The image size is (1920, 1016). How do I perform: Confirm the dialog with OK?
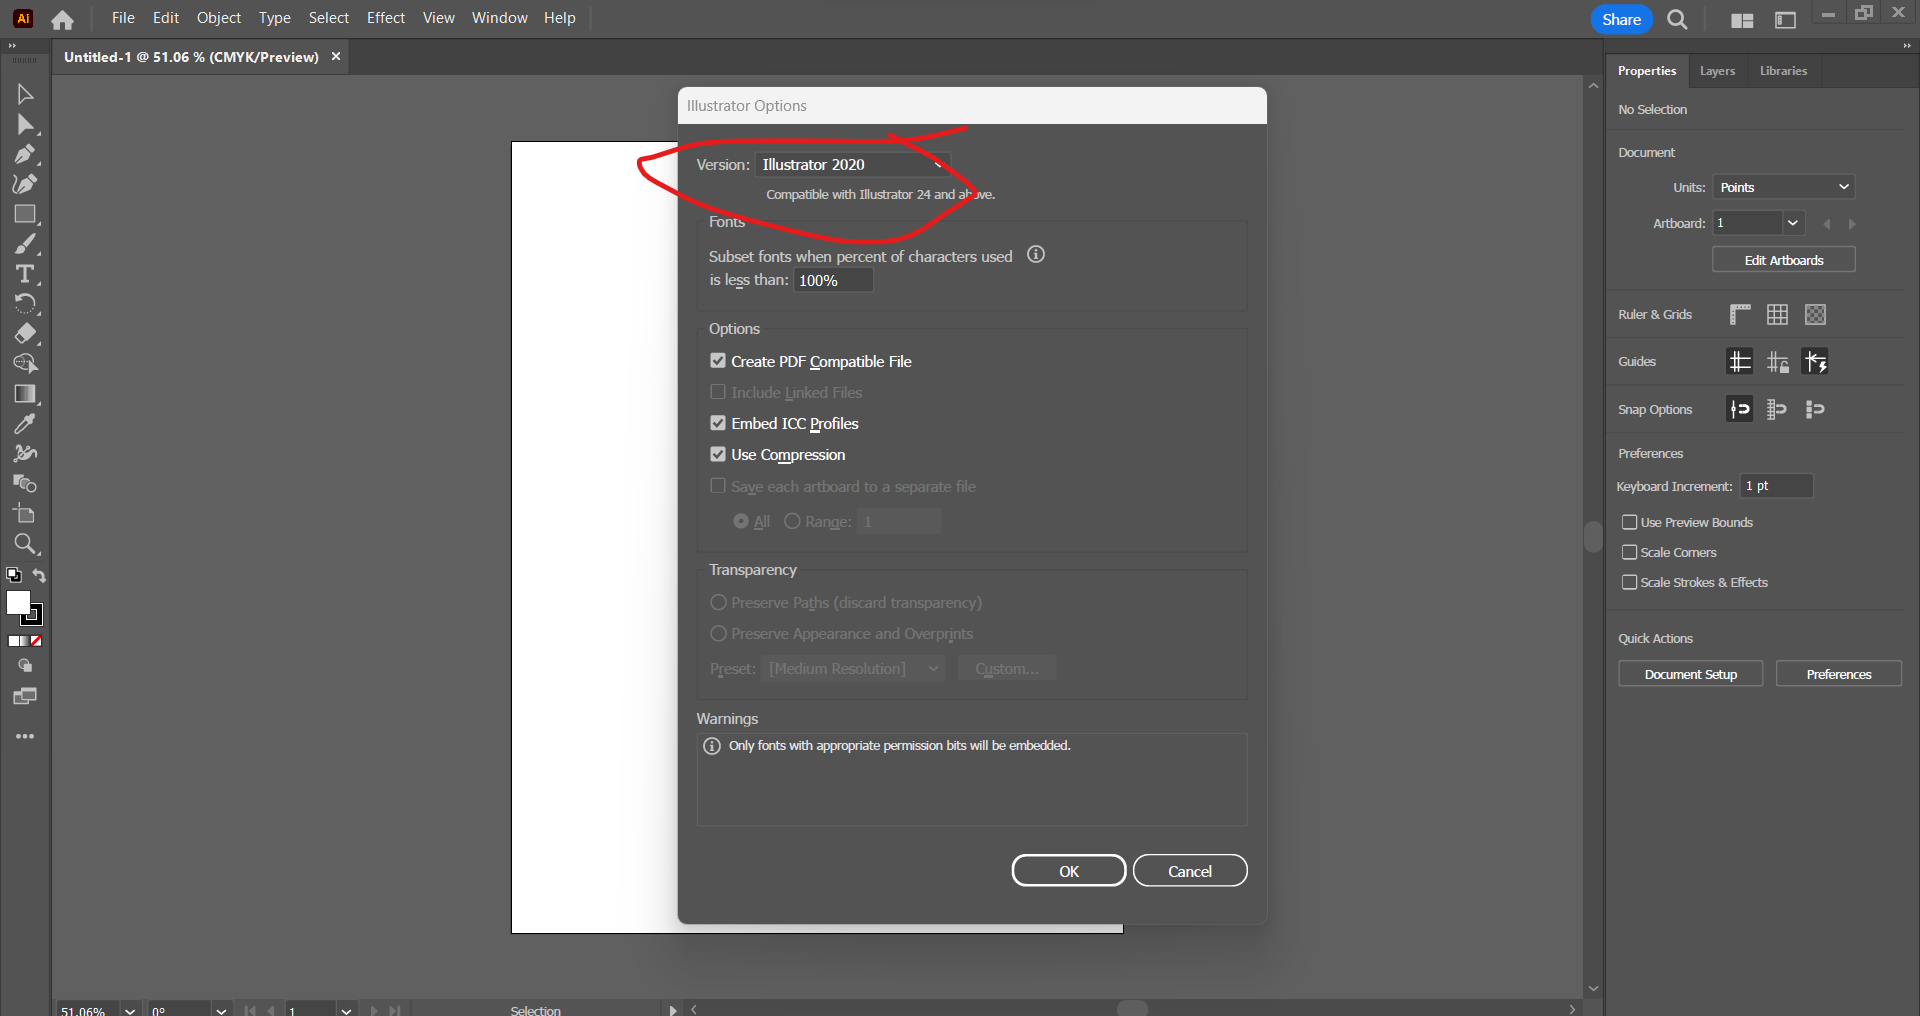pyautogui.click(x=1067, y=870)
